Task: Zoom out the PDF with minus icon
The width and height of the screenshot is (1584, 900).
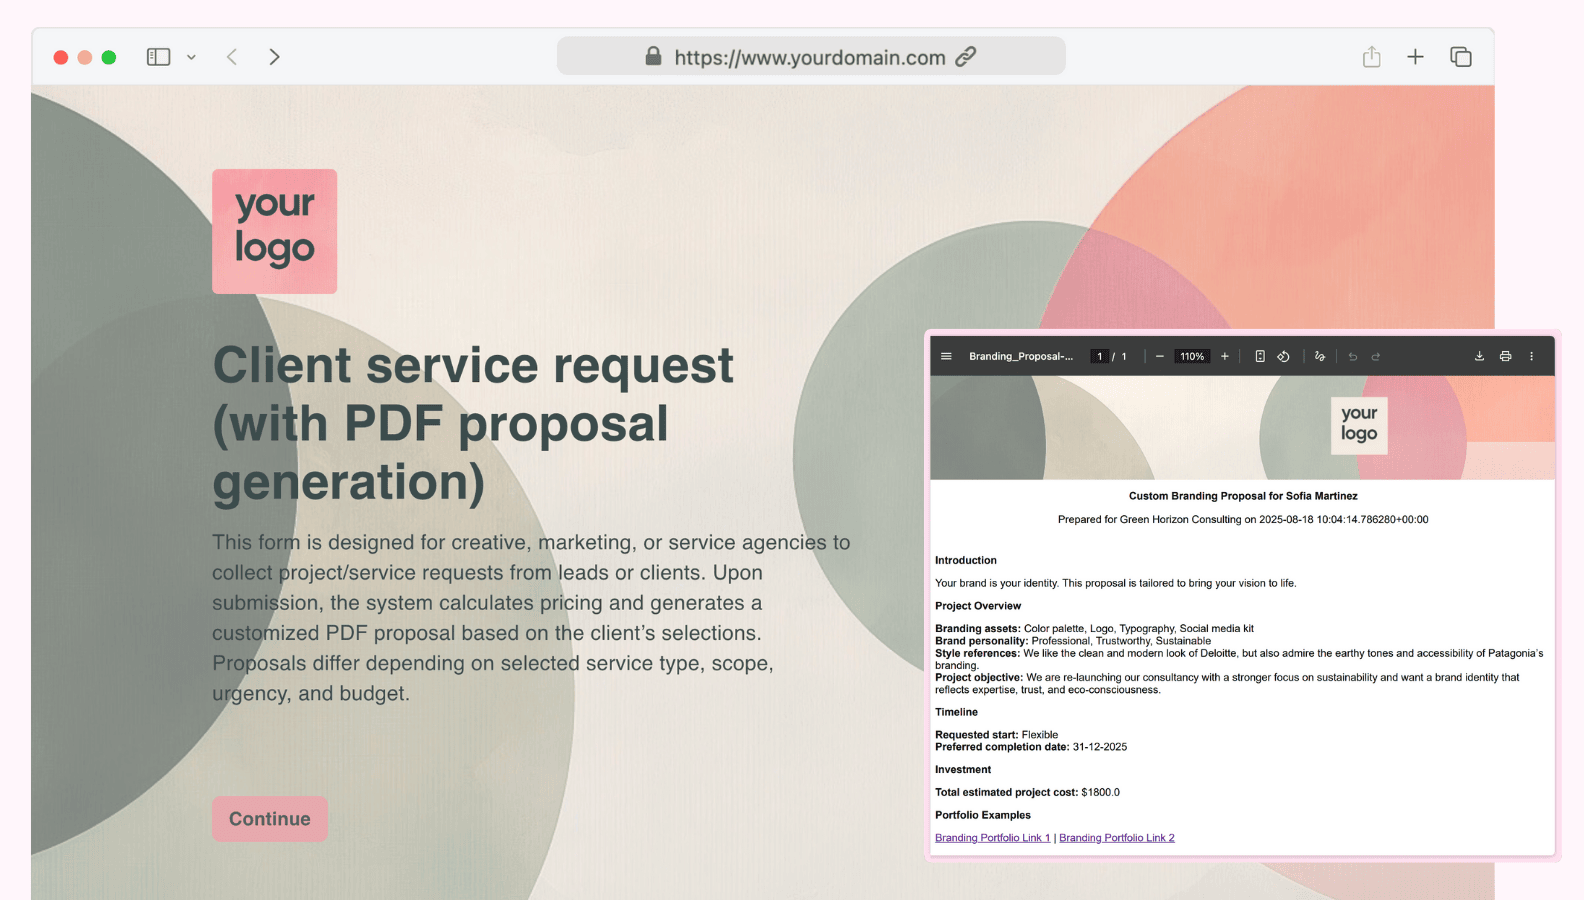Action: [1159, 356]
